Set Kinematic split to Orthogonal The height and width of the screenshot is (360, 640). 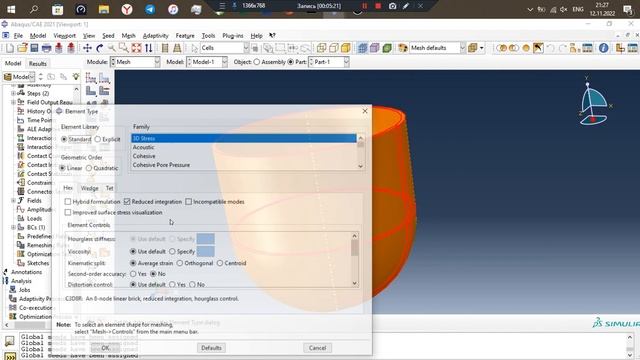click(180, 263)
